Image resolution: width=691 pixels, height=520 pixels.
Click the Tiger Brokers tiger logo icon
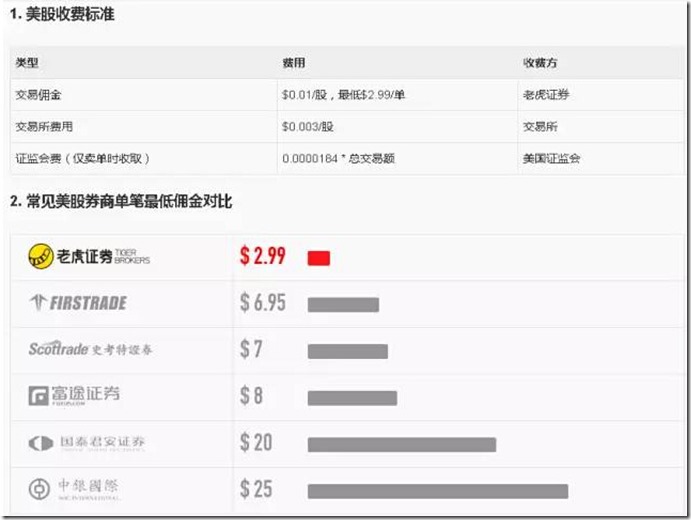[x=41, y=257]
